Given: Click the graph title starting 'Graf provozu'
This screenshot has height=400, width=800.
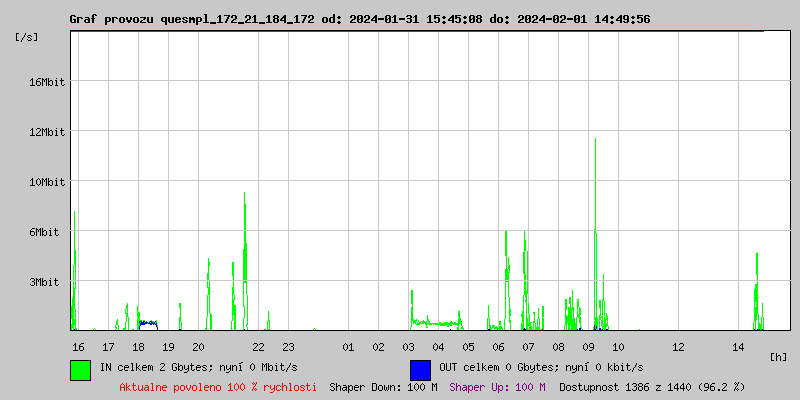Looking at the screenshot, I should coord(359,19).
